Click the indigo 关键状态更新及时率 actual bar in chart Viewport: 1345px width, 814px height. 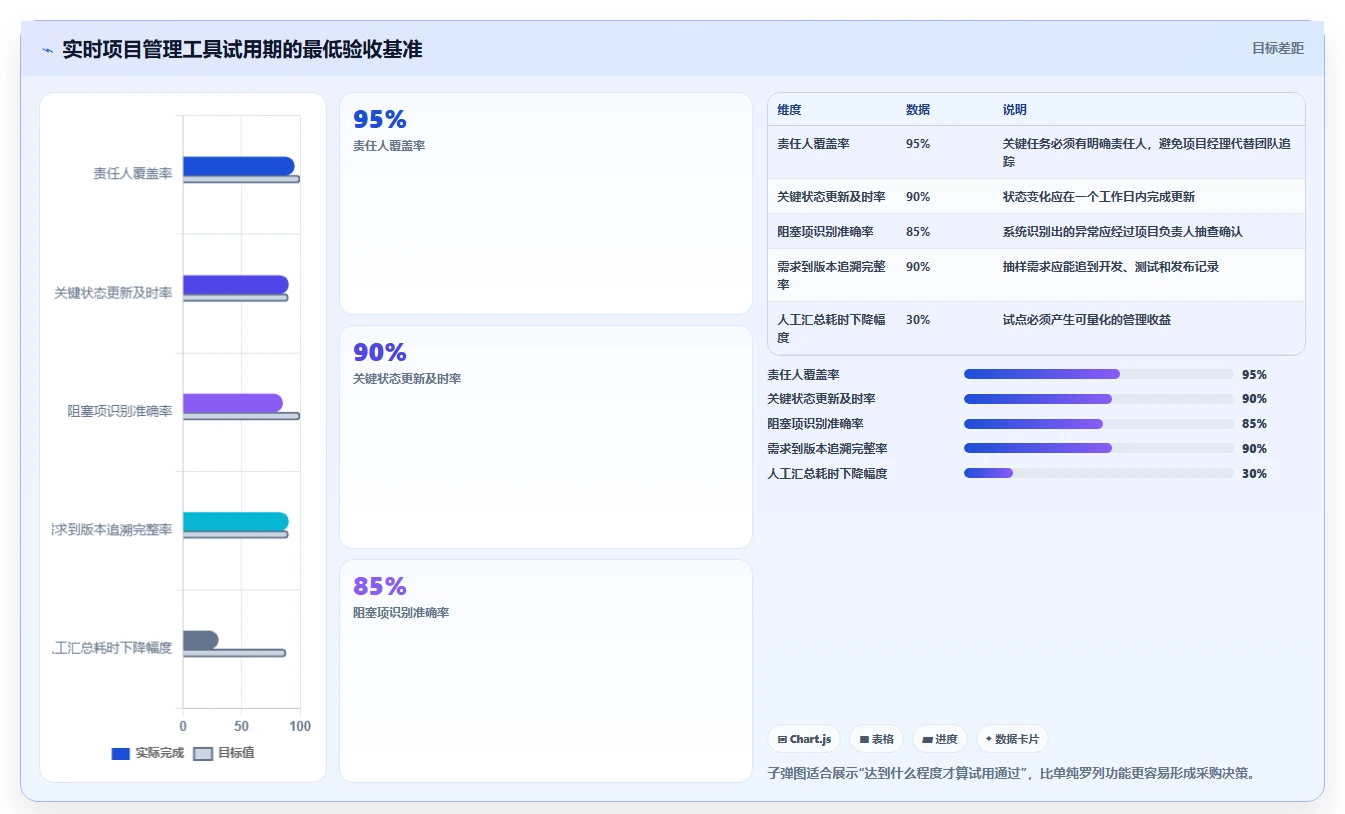click(235, 285)
